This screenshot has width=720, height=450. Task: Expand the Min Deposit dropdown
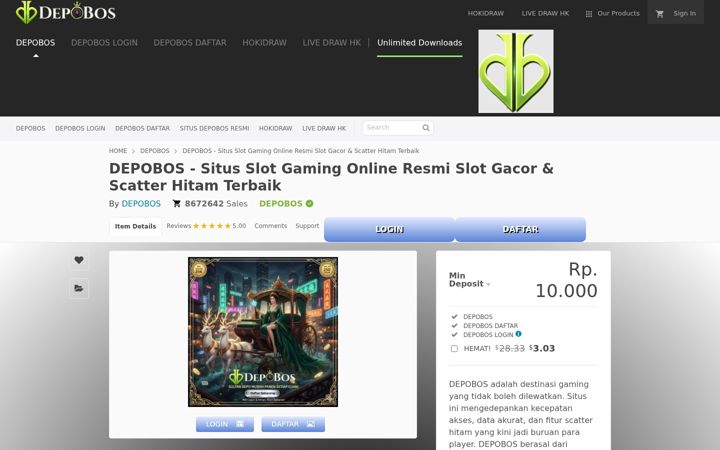pos(470,280)
